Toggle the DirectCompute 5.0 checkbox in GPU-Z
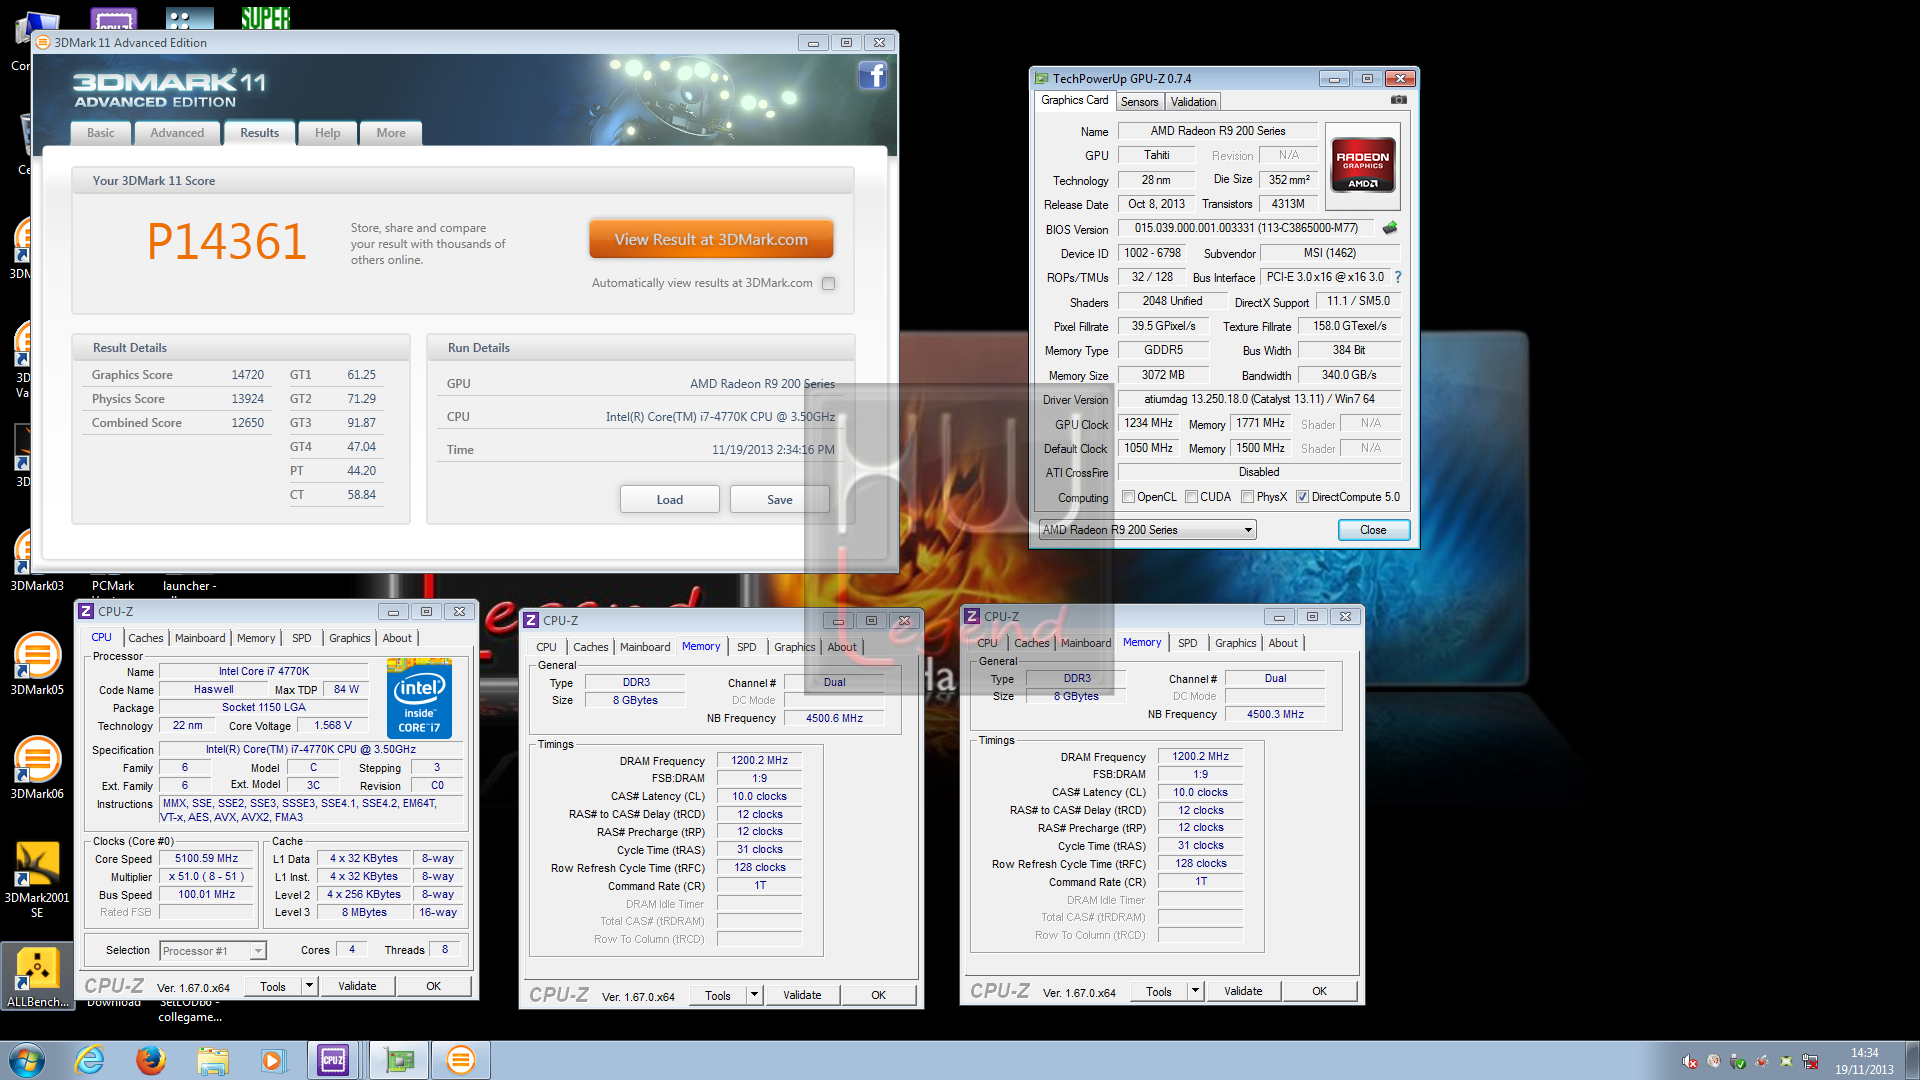Image resolution: width=1920 pixels, height=1080 pixels. [x=1302, y=497]
